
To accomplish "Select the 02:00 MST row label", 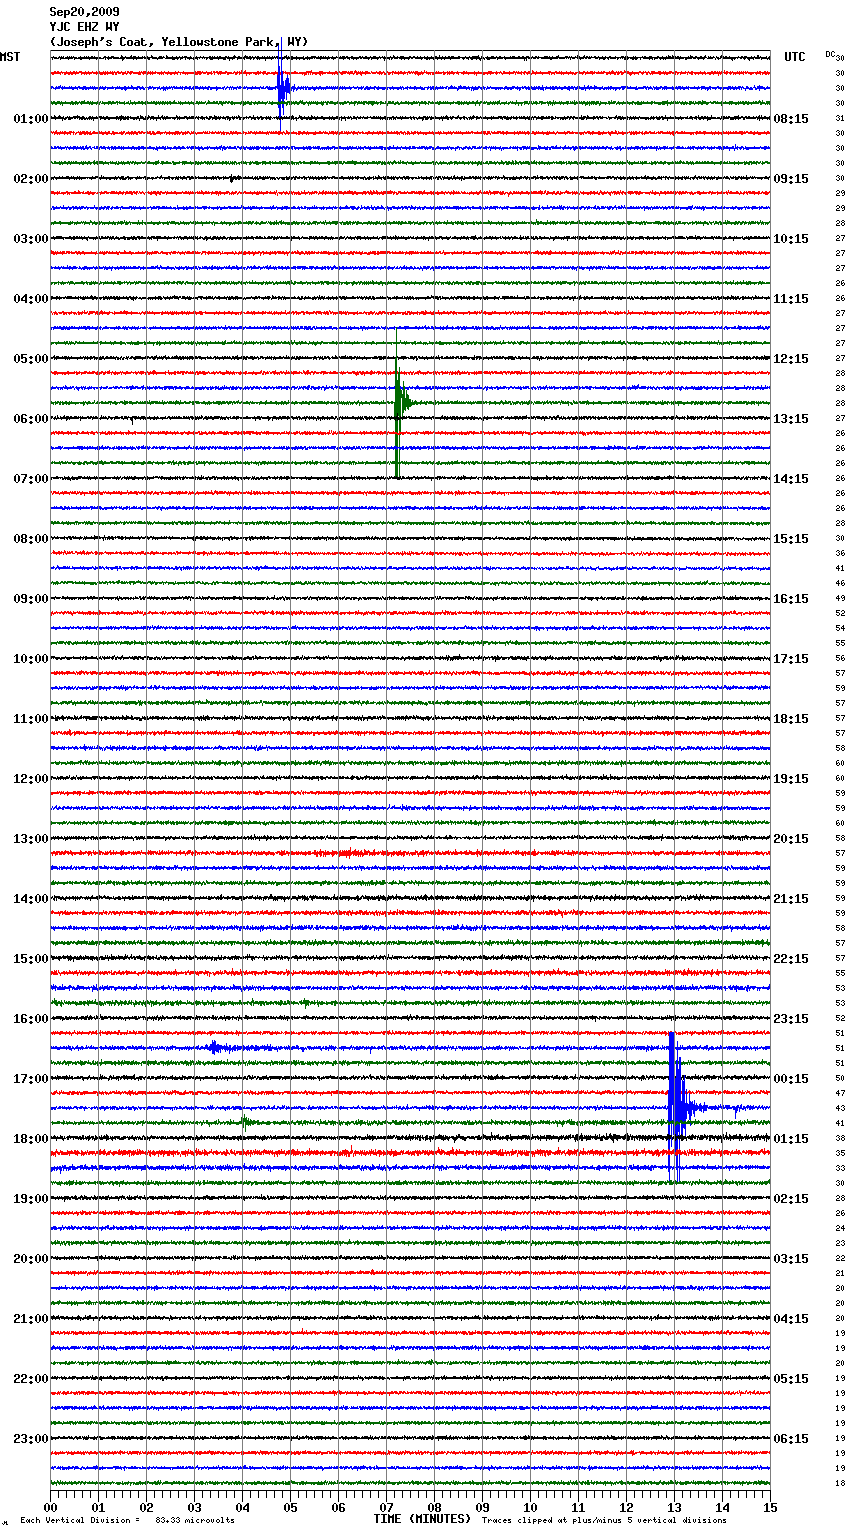I will click(30, 179).
